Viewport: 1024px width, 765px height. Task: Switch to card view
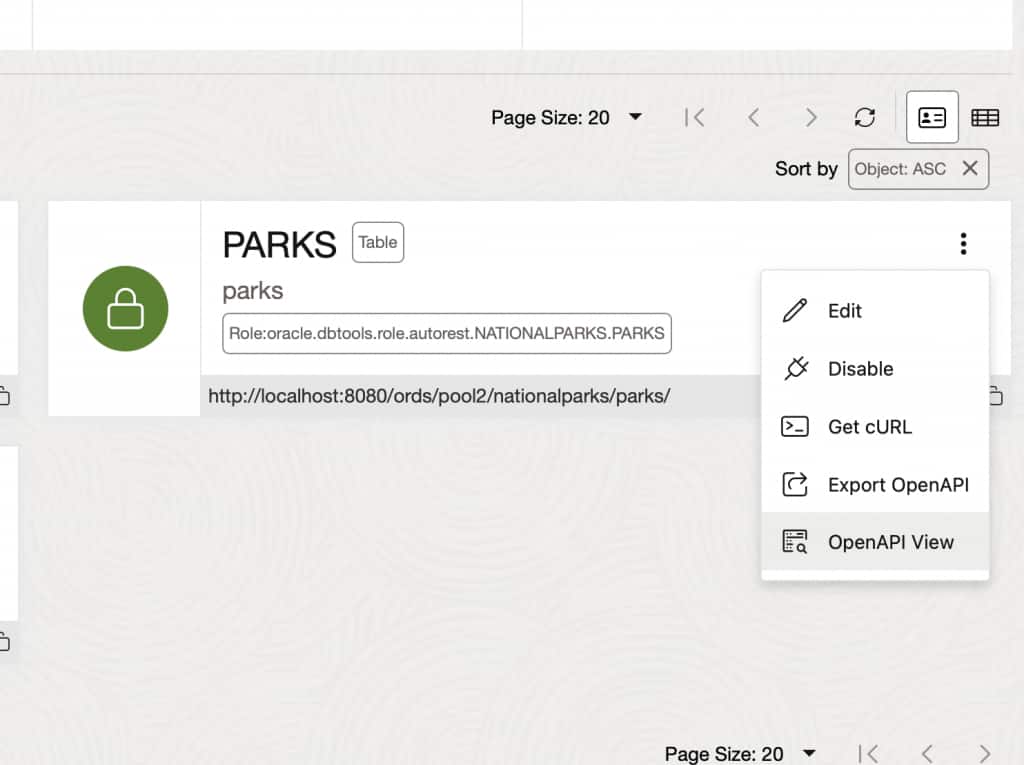[931, 117]
